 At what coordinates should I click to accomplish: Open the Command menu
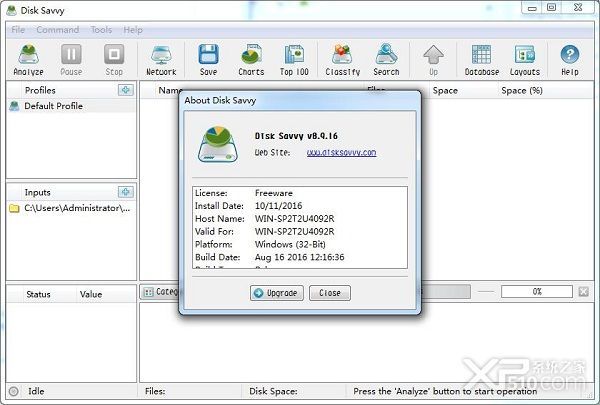[x=58, y=30]
